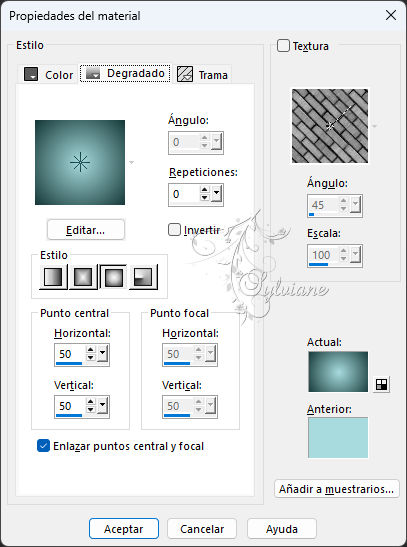The image size is (407, 547).
Task: Select the linear gradient style icon
Action: click(x=53, y=277)
